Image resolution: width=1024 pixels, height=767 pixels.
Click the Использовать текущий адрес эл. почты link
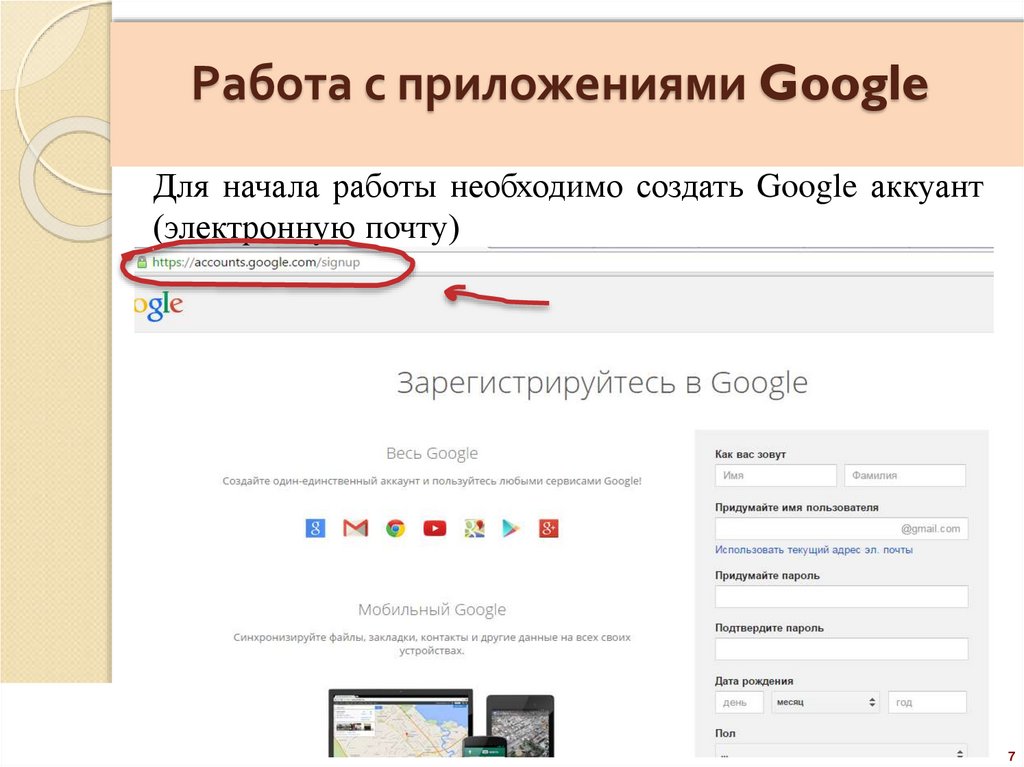(x=814, y=550)
